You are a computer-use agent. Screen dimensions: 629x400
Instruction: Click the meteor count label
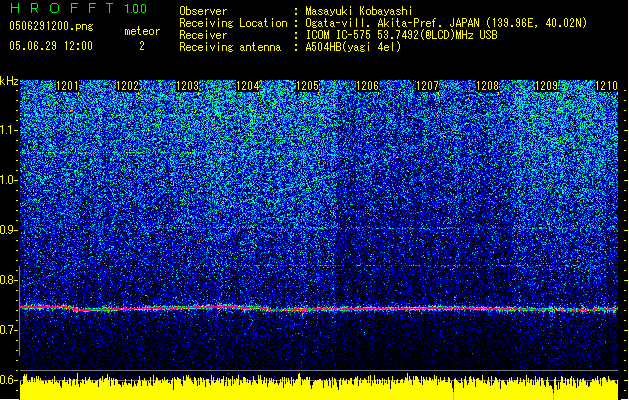coord(142,31)
